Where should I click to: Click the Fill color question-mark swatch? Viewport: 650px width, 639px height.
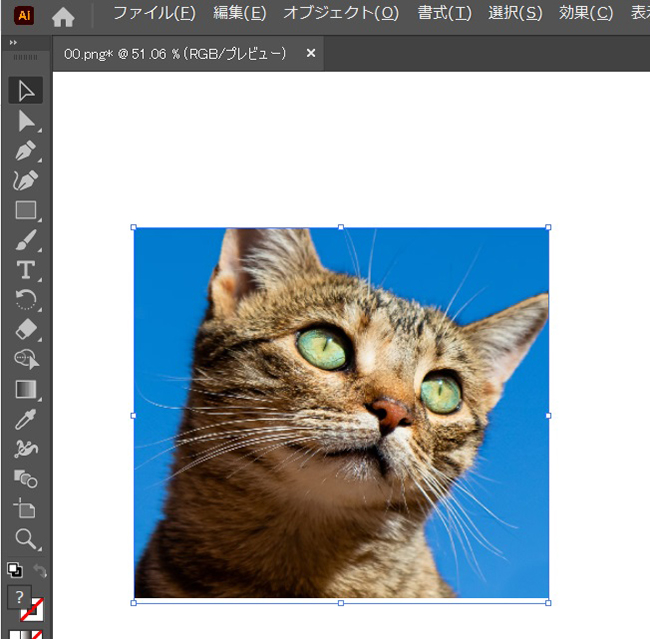(x=19, y=597)
